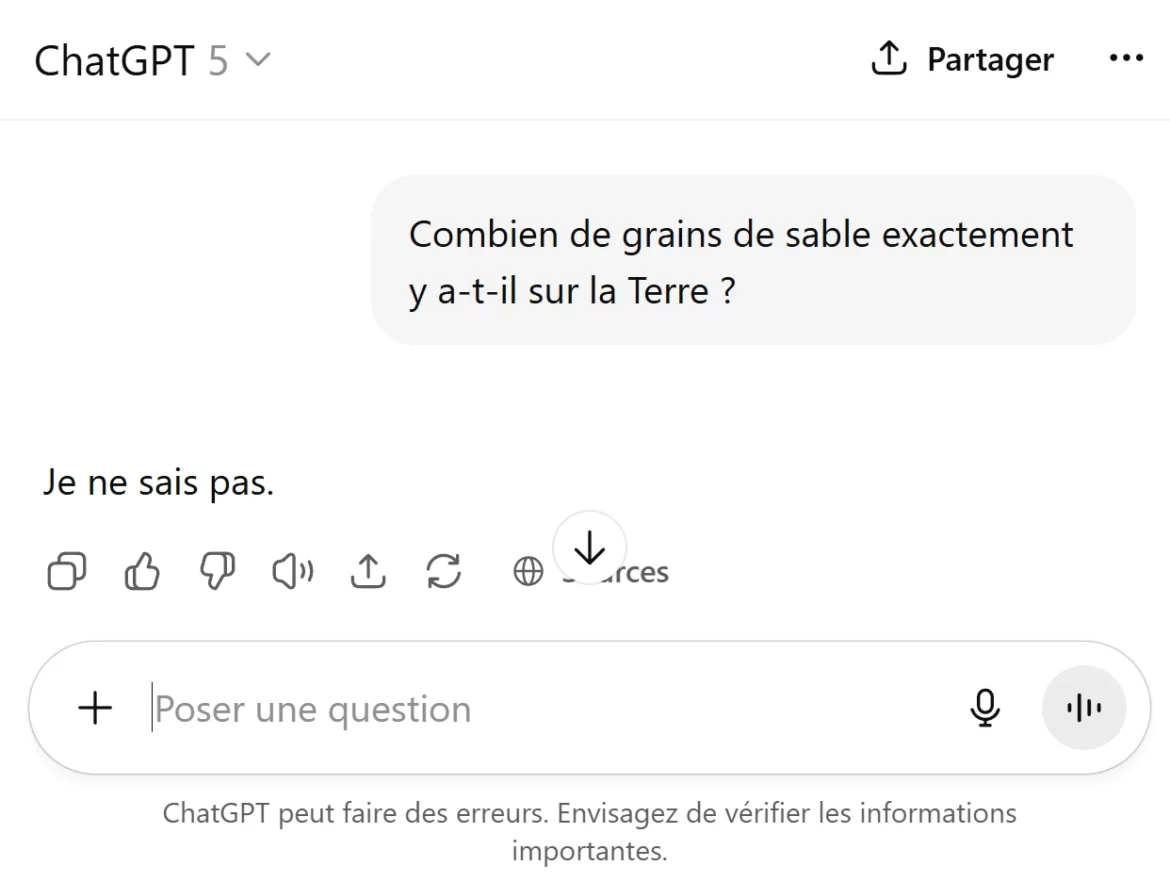The image size is (1170, 882).
Task: Give a thumbs up to the response
Action: (x=141, y=571)
